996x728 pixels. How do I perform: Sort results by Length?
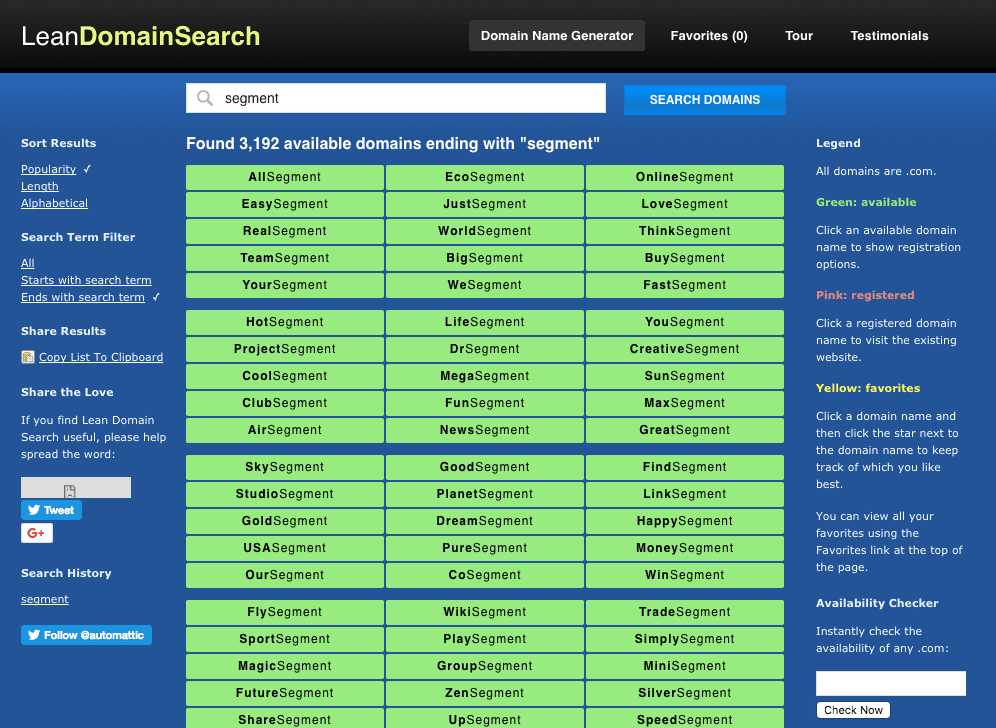(39, 186)
